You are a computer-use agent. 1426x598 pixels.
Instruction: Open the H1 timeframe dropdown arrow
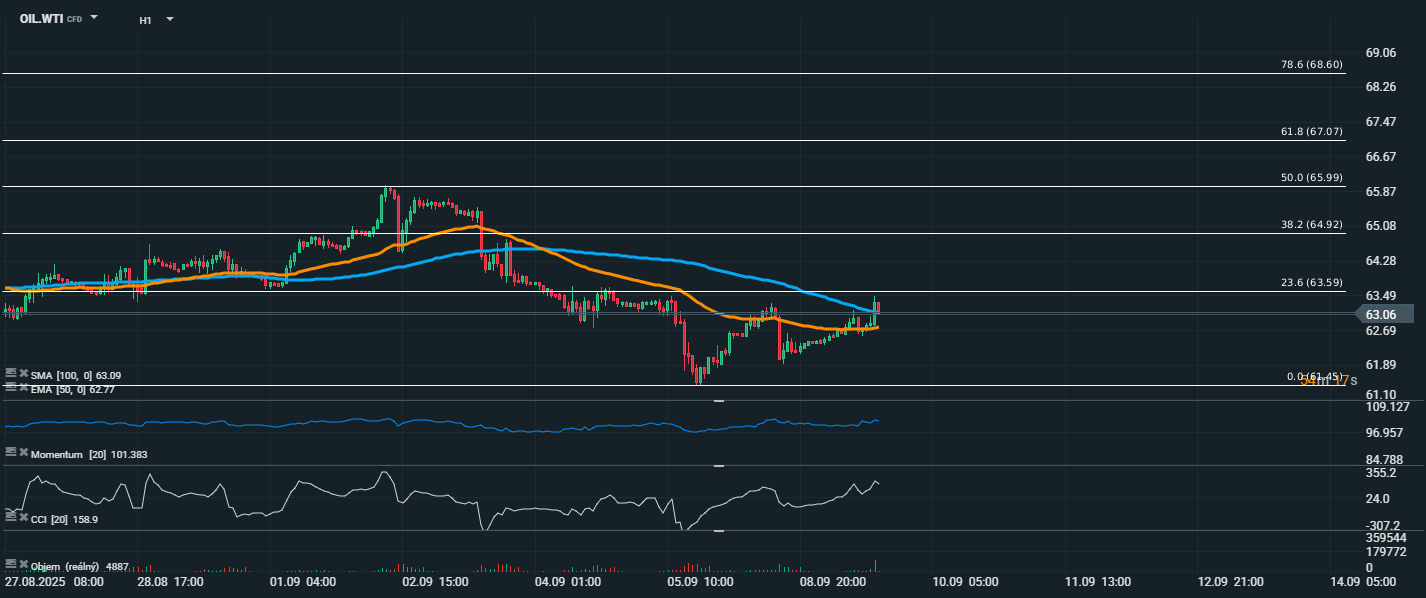(x=169, y=19)
